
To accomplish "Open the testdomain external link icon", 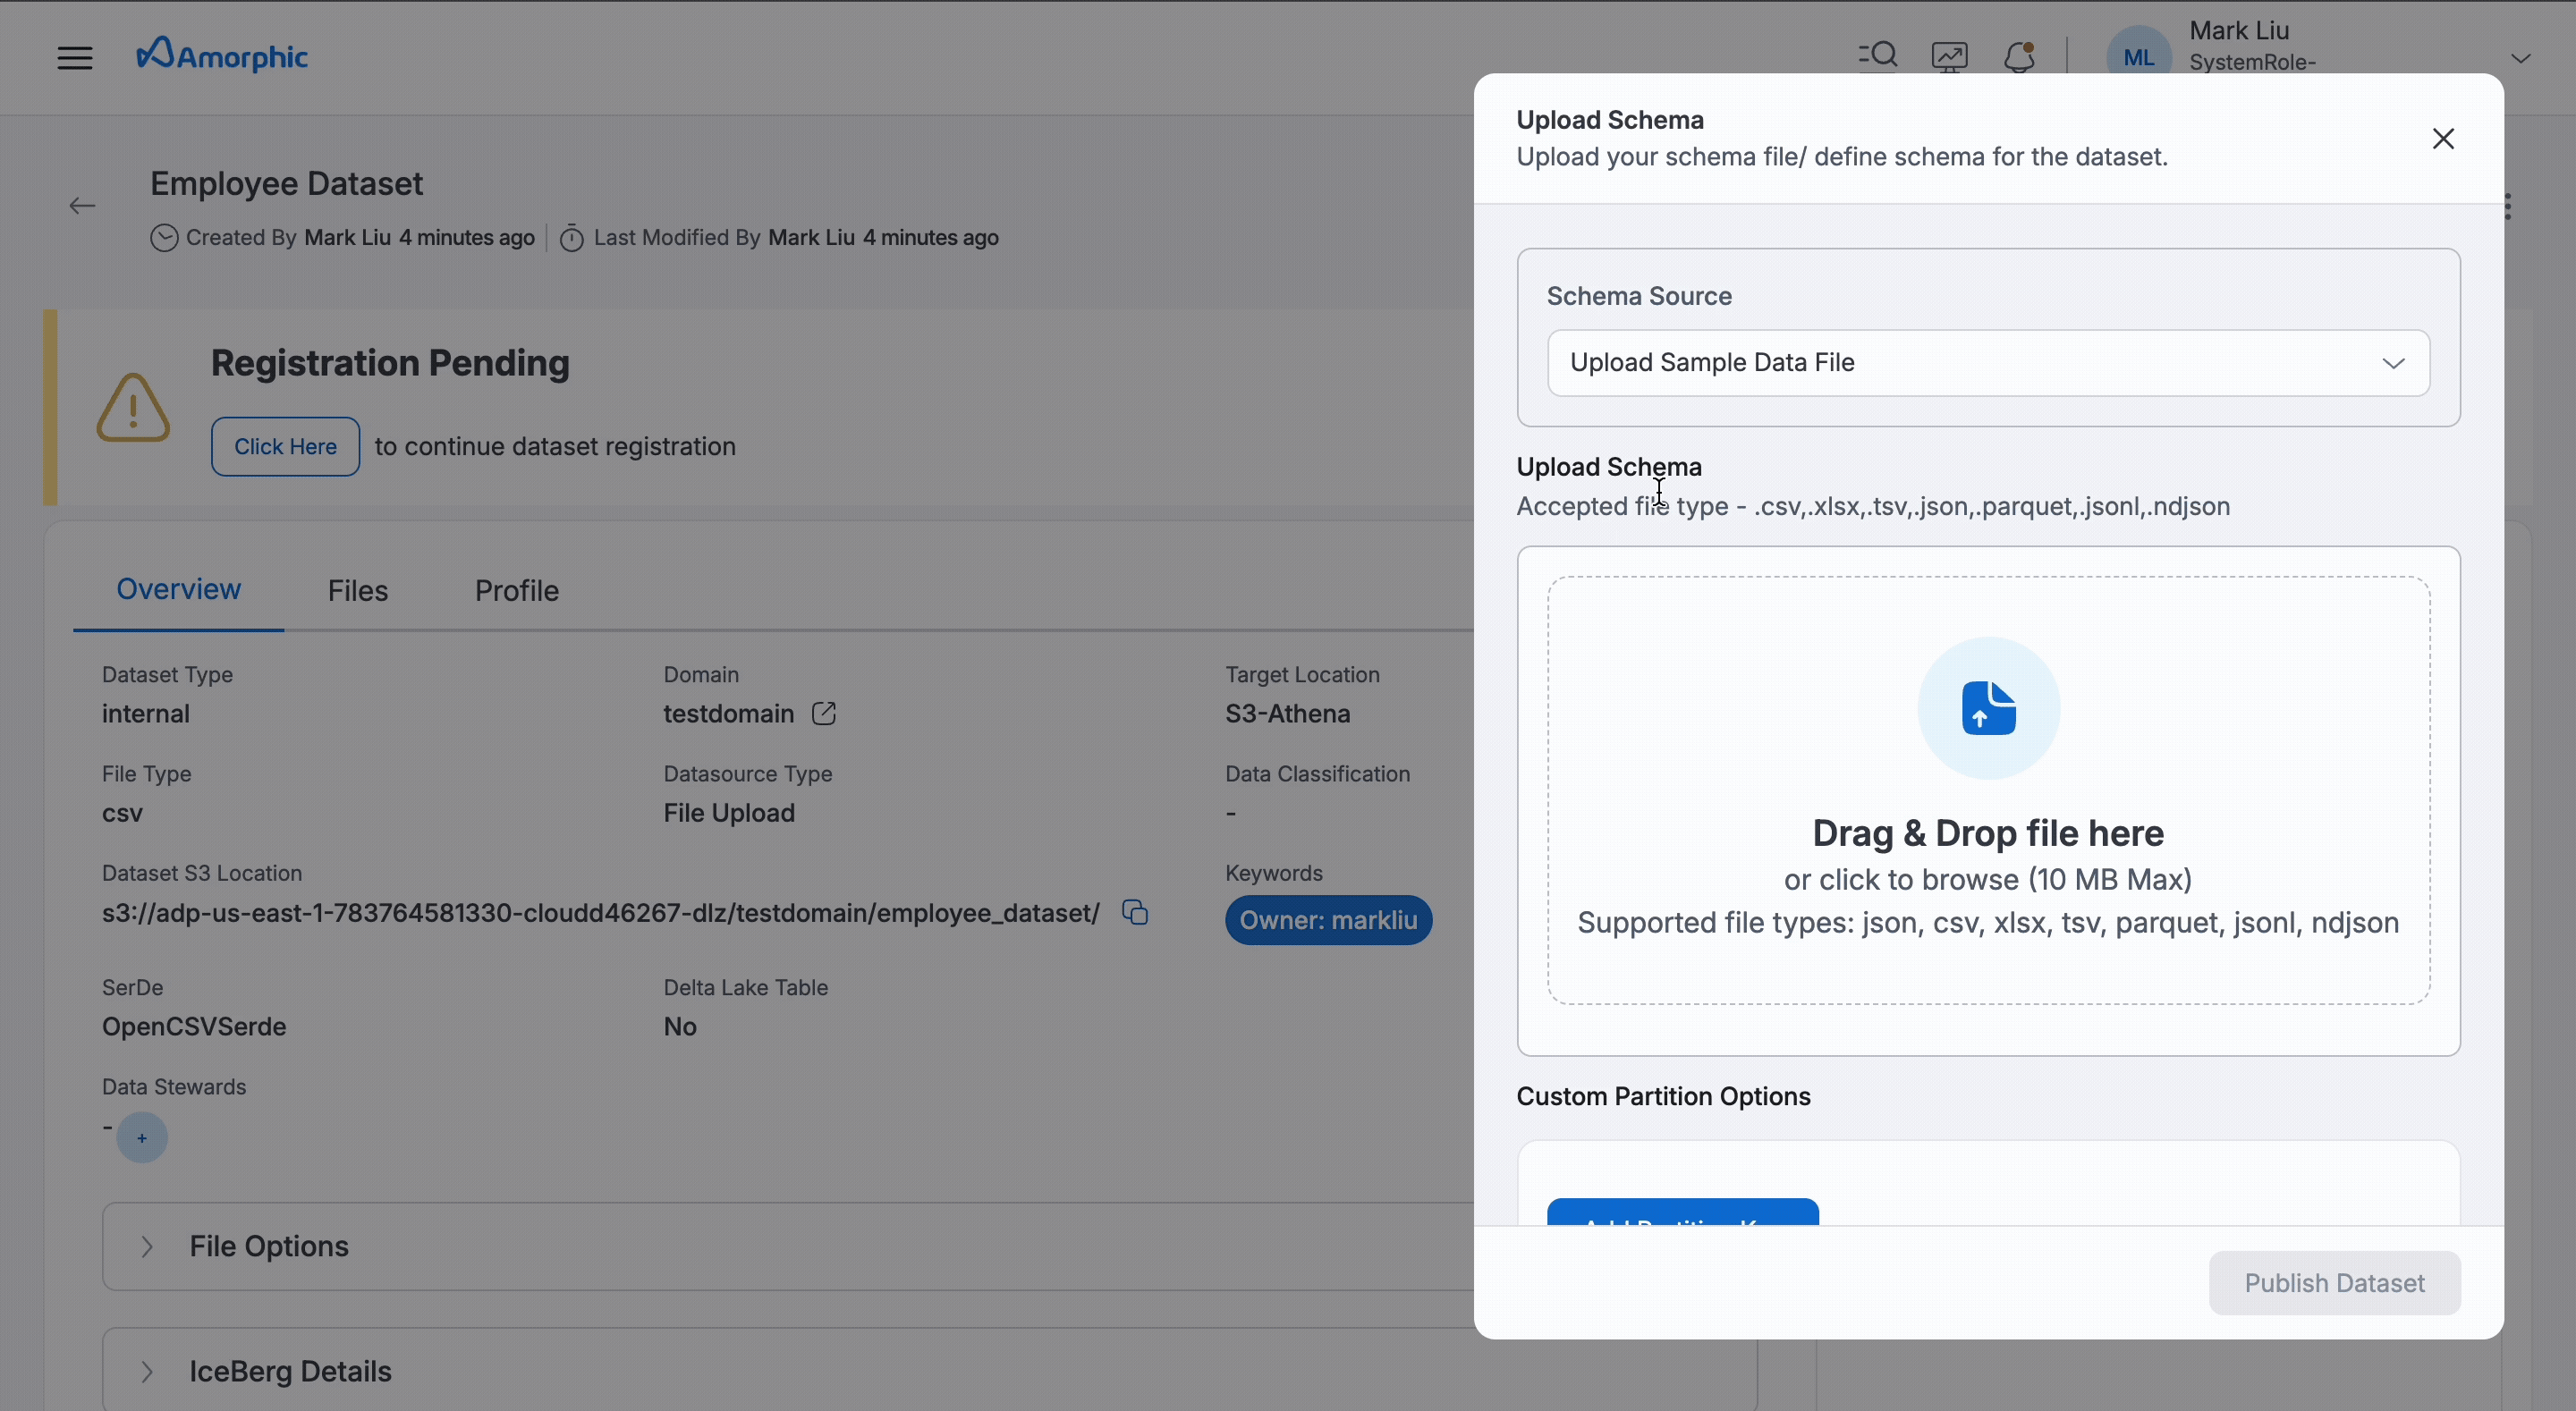I will click(x=824, y=713).
